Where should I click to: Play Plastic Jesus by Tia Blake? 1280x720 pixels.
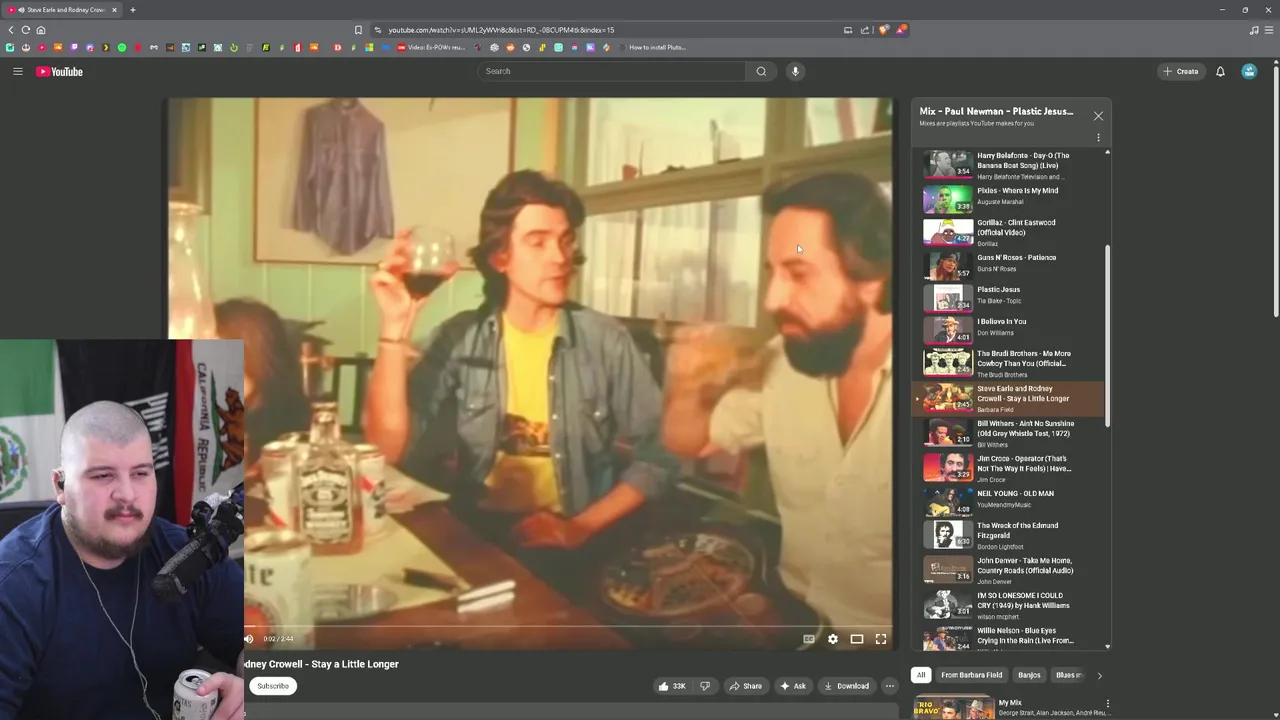[1009, 297]
